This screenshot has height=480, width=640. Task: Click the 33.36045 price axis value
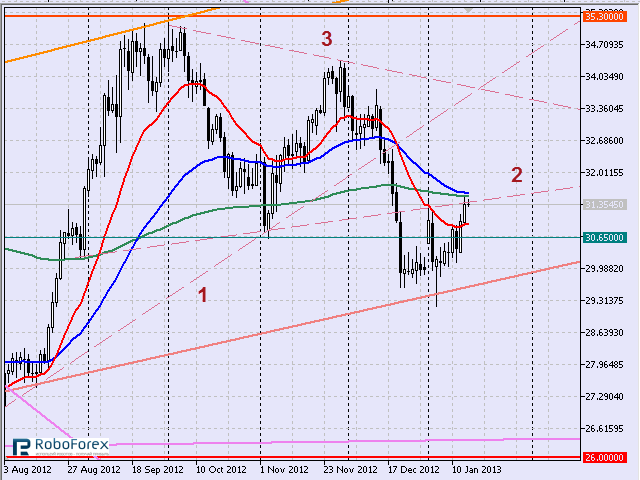click(604, 109)
